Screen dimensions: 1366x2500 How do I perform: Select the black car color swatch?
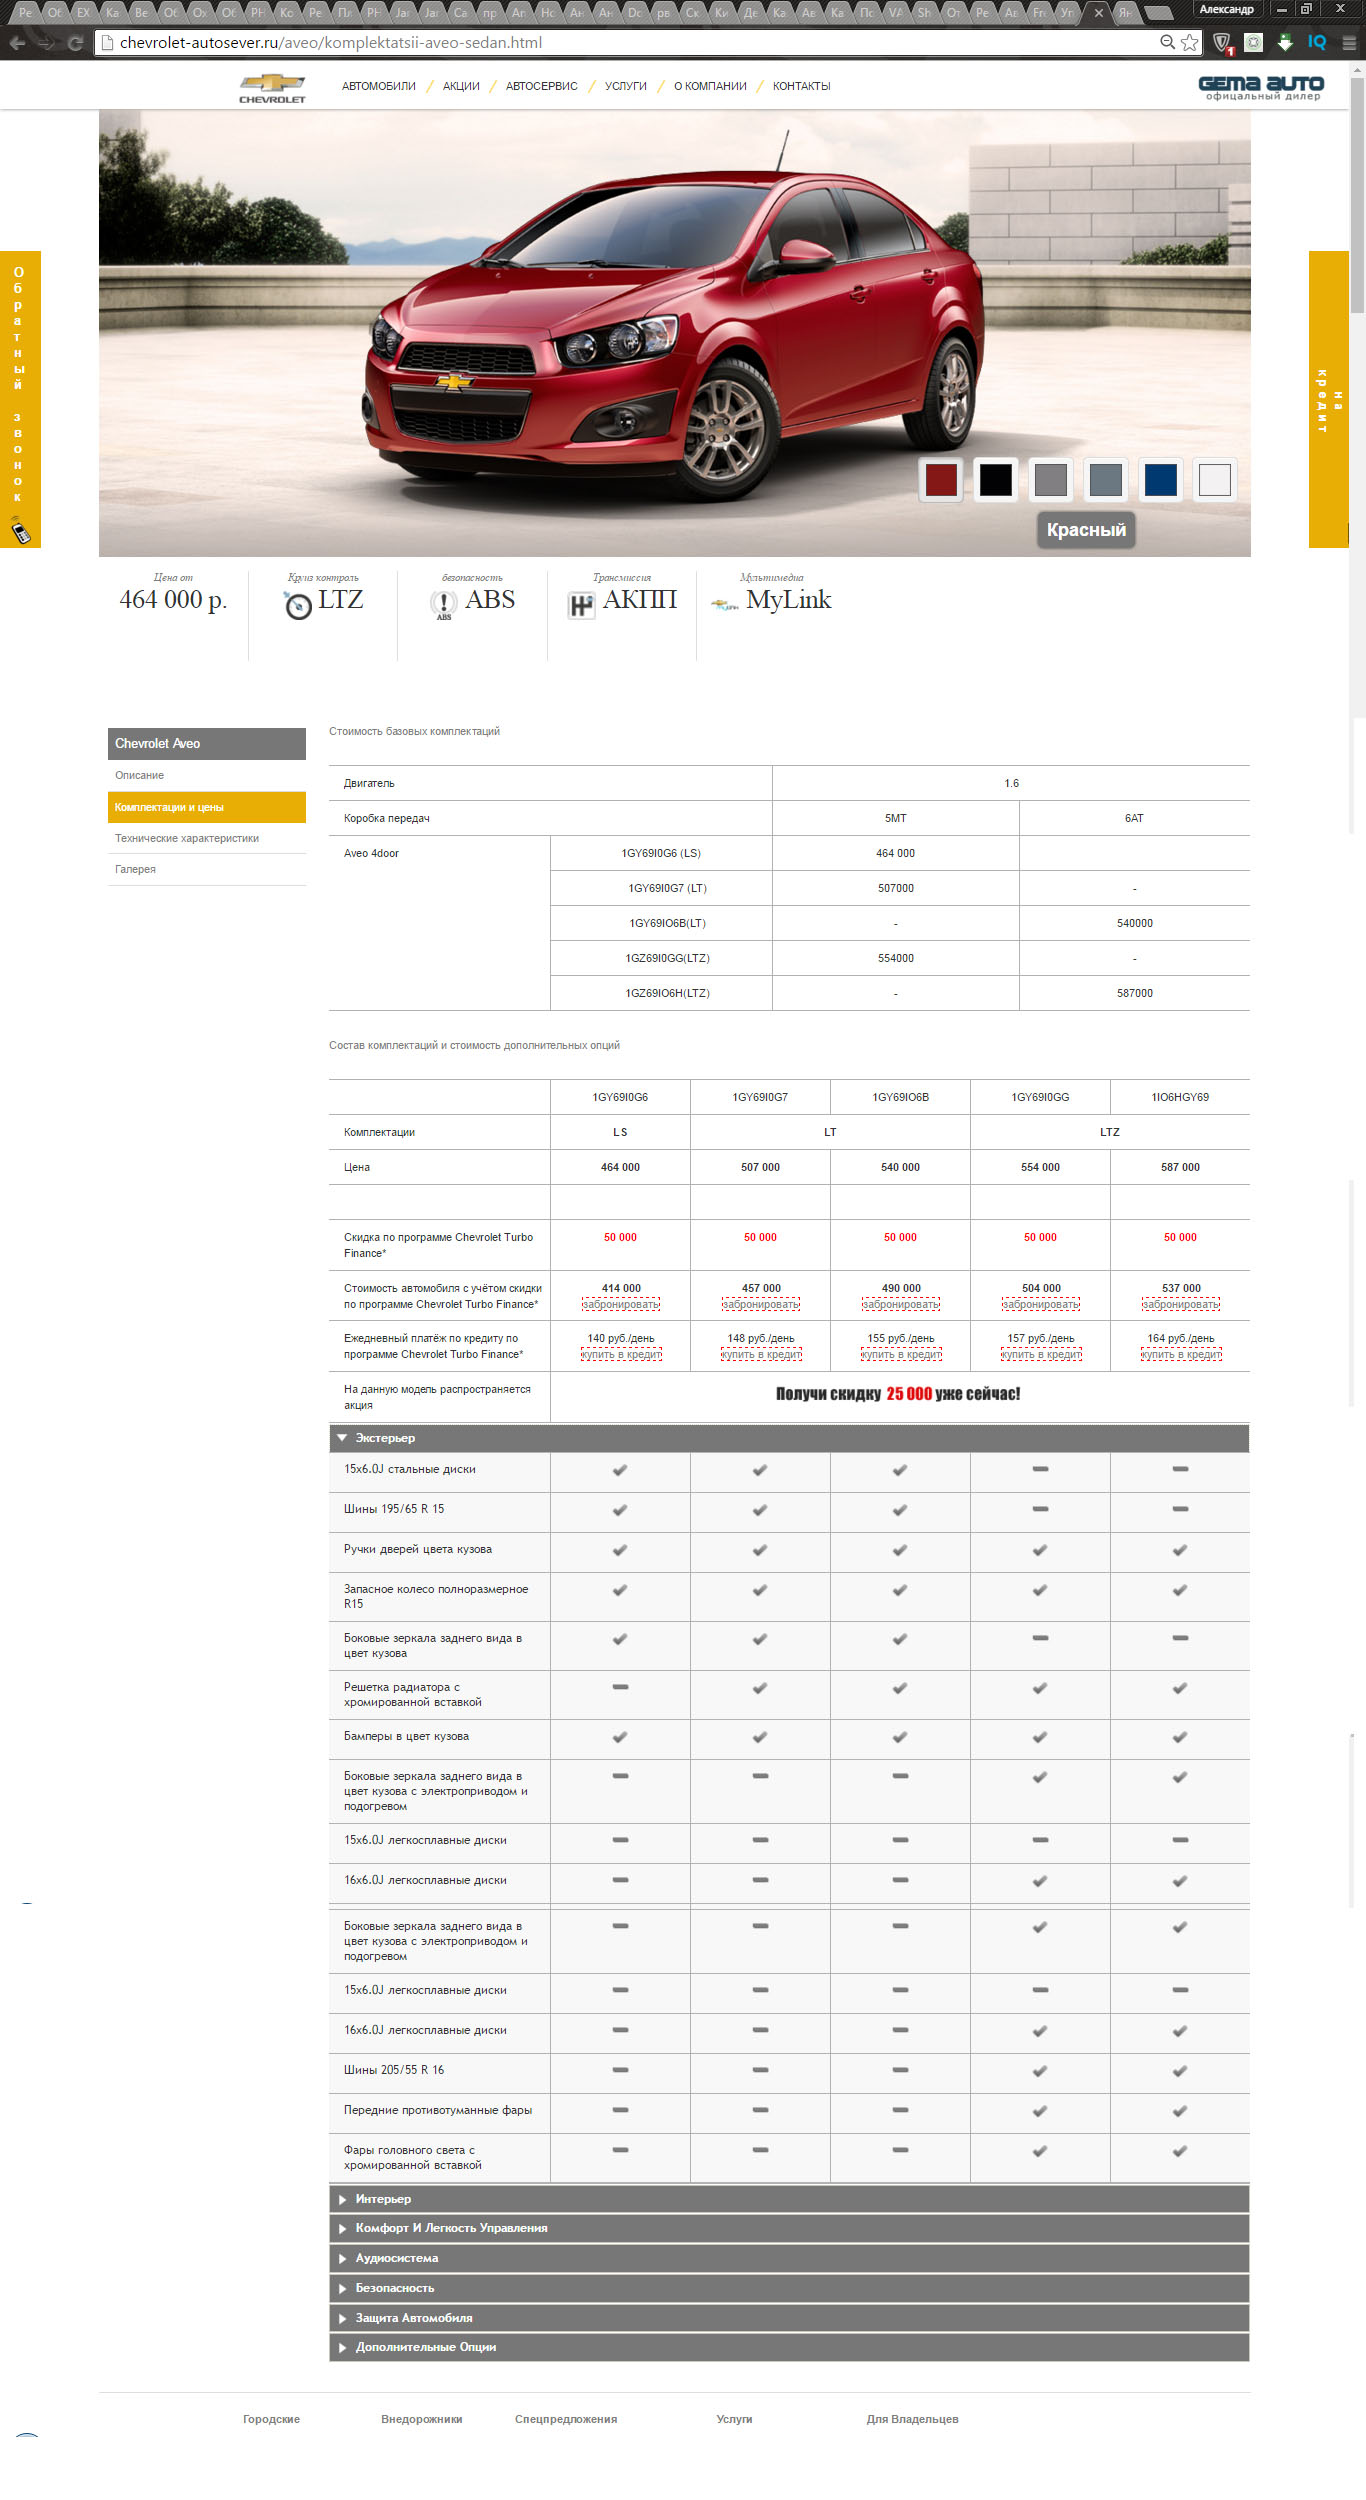[x=996, y=480]
